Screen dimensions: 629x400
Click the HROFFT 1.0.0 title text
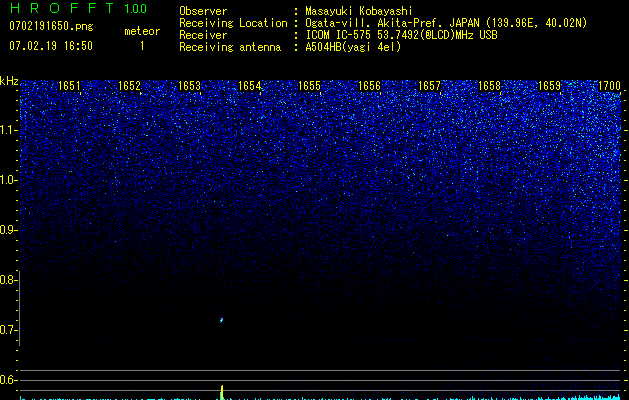(78, 8)
